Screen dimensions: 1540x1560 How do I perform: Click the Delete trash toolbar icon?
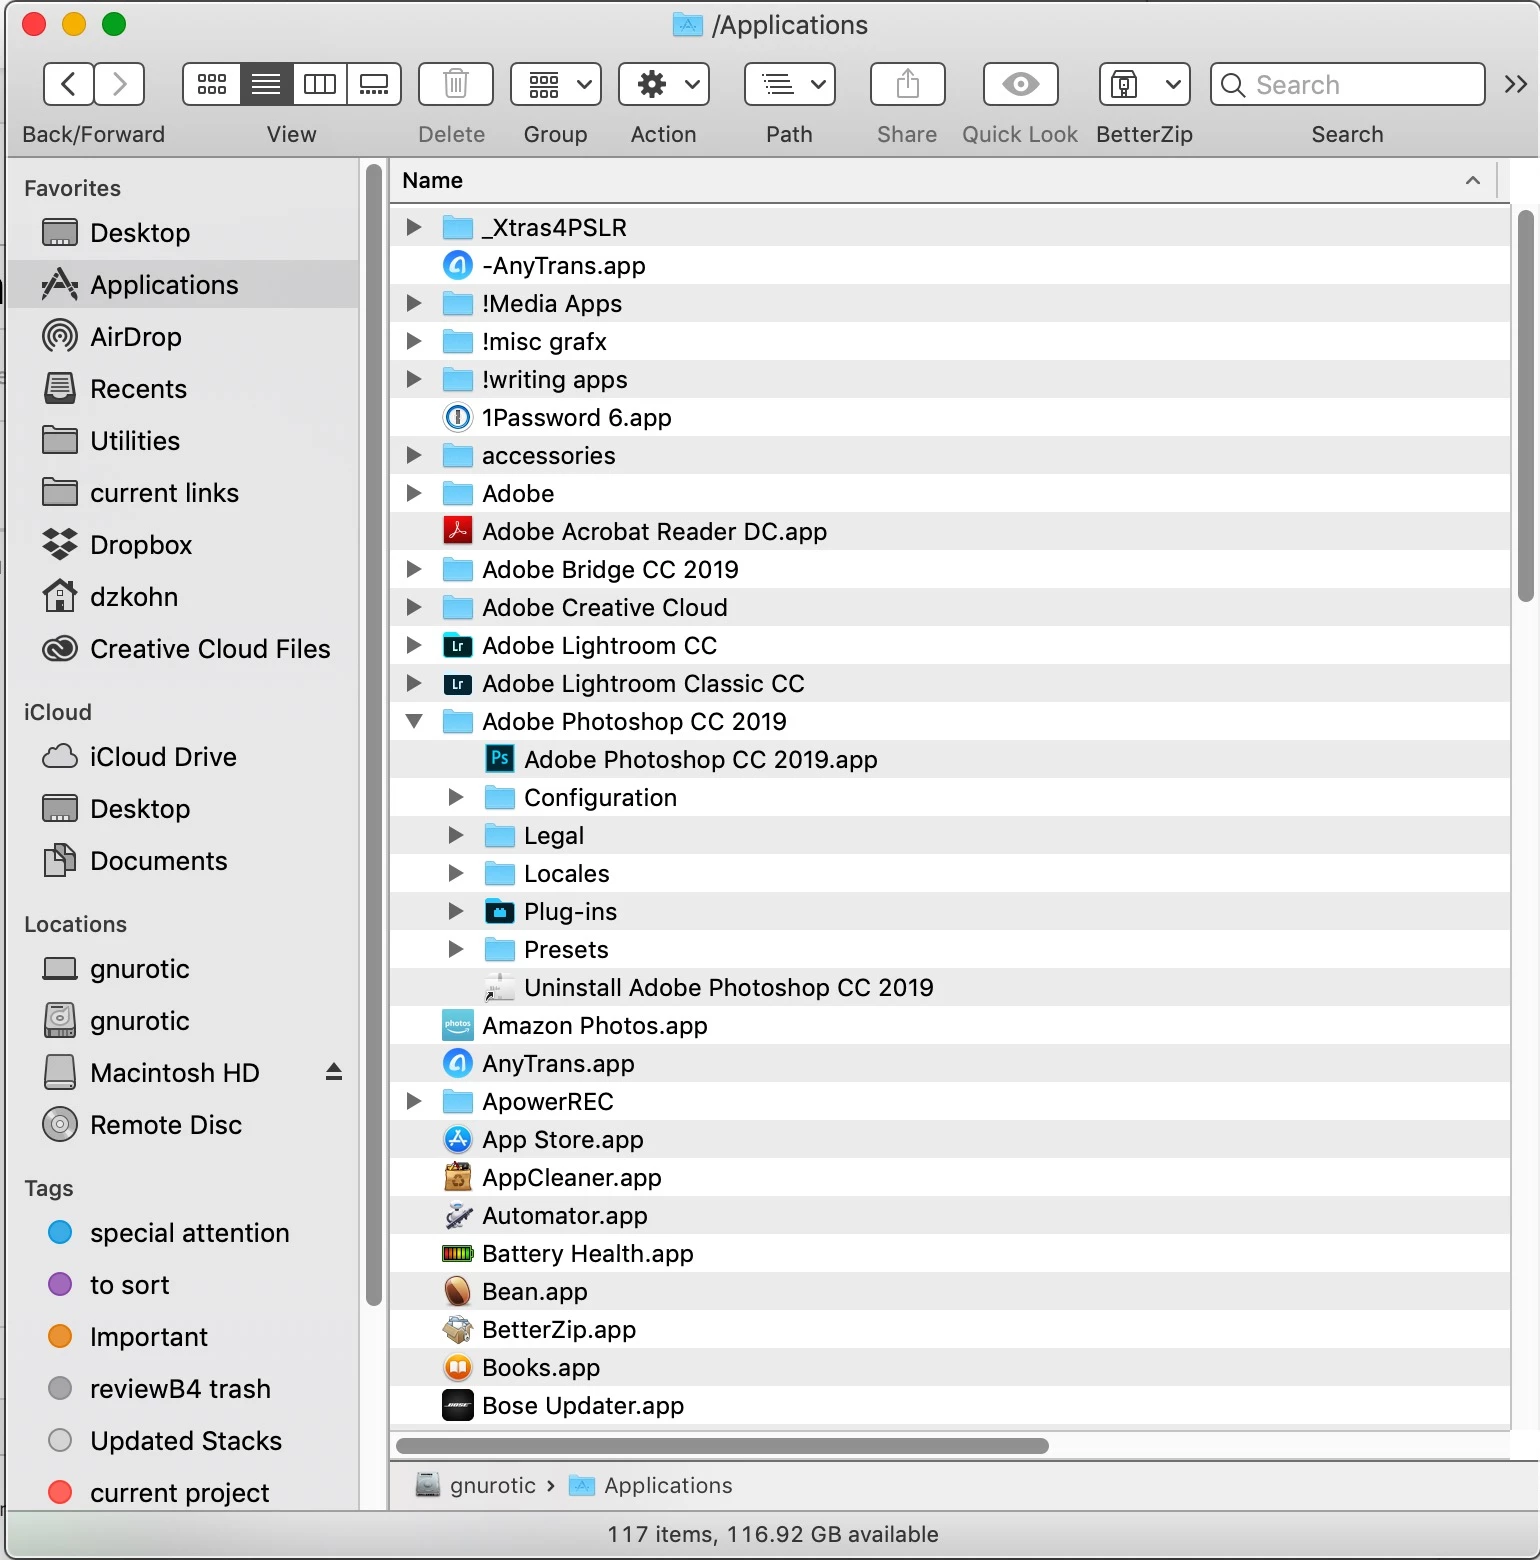tap(456, 84)
